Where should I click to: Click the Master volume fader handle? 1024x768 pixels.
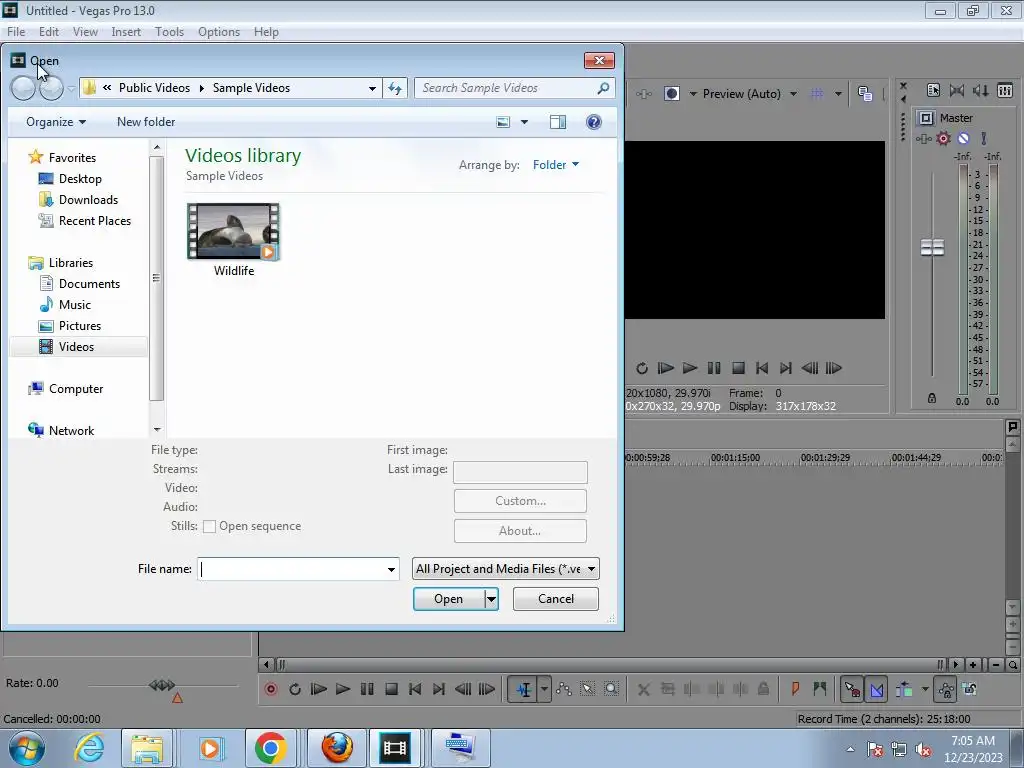click(x=932, y=248)
